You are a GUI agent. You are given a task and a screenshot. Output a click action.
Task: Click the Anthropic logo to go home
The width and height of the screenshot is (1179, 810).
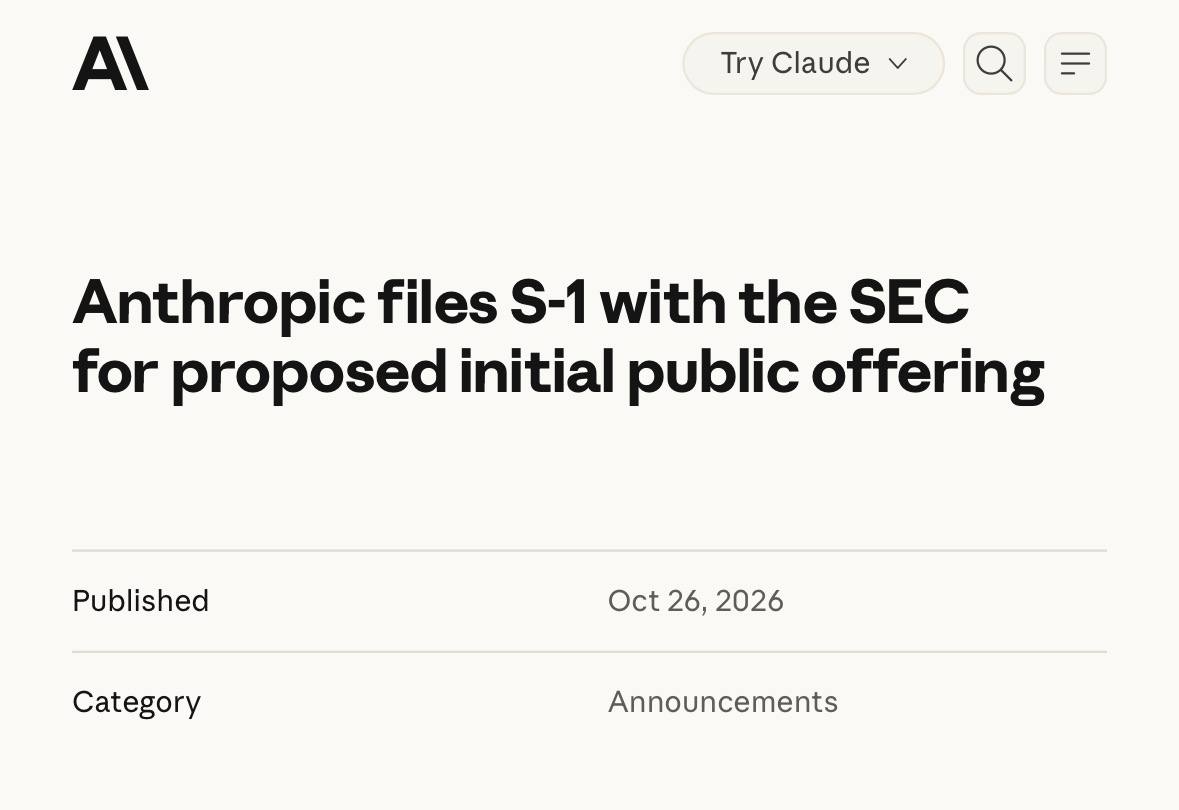point(111,63)
